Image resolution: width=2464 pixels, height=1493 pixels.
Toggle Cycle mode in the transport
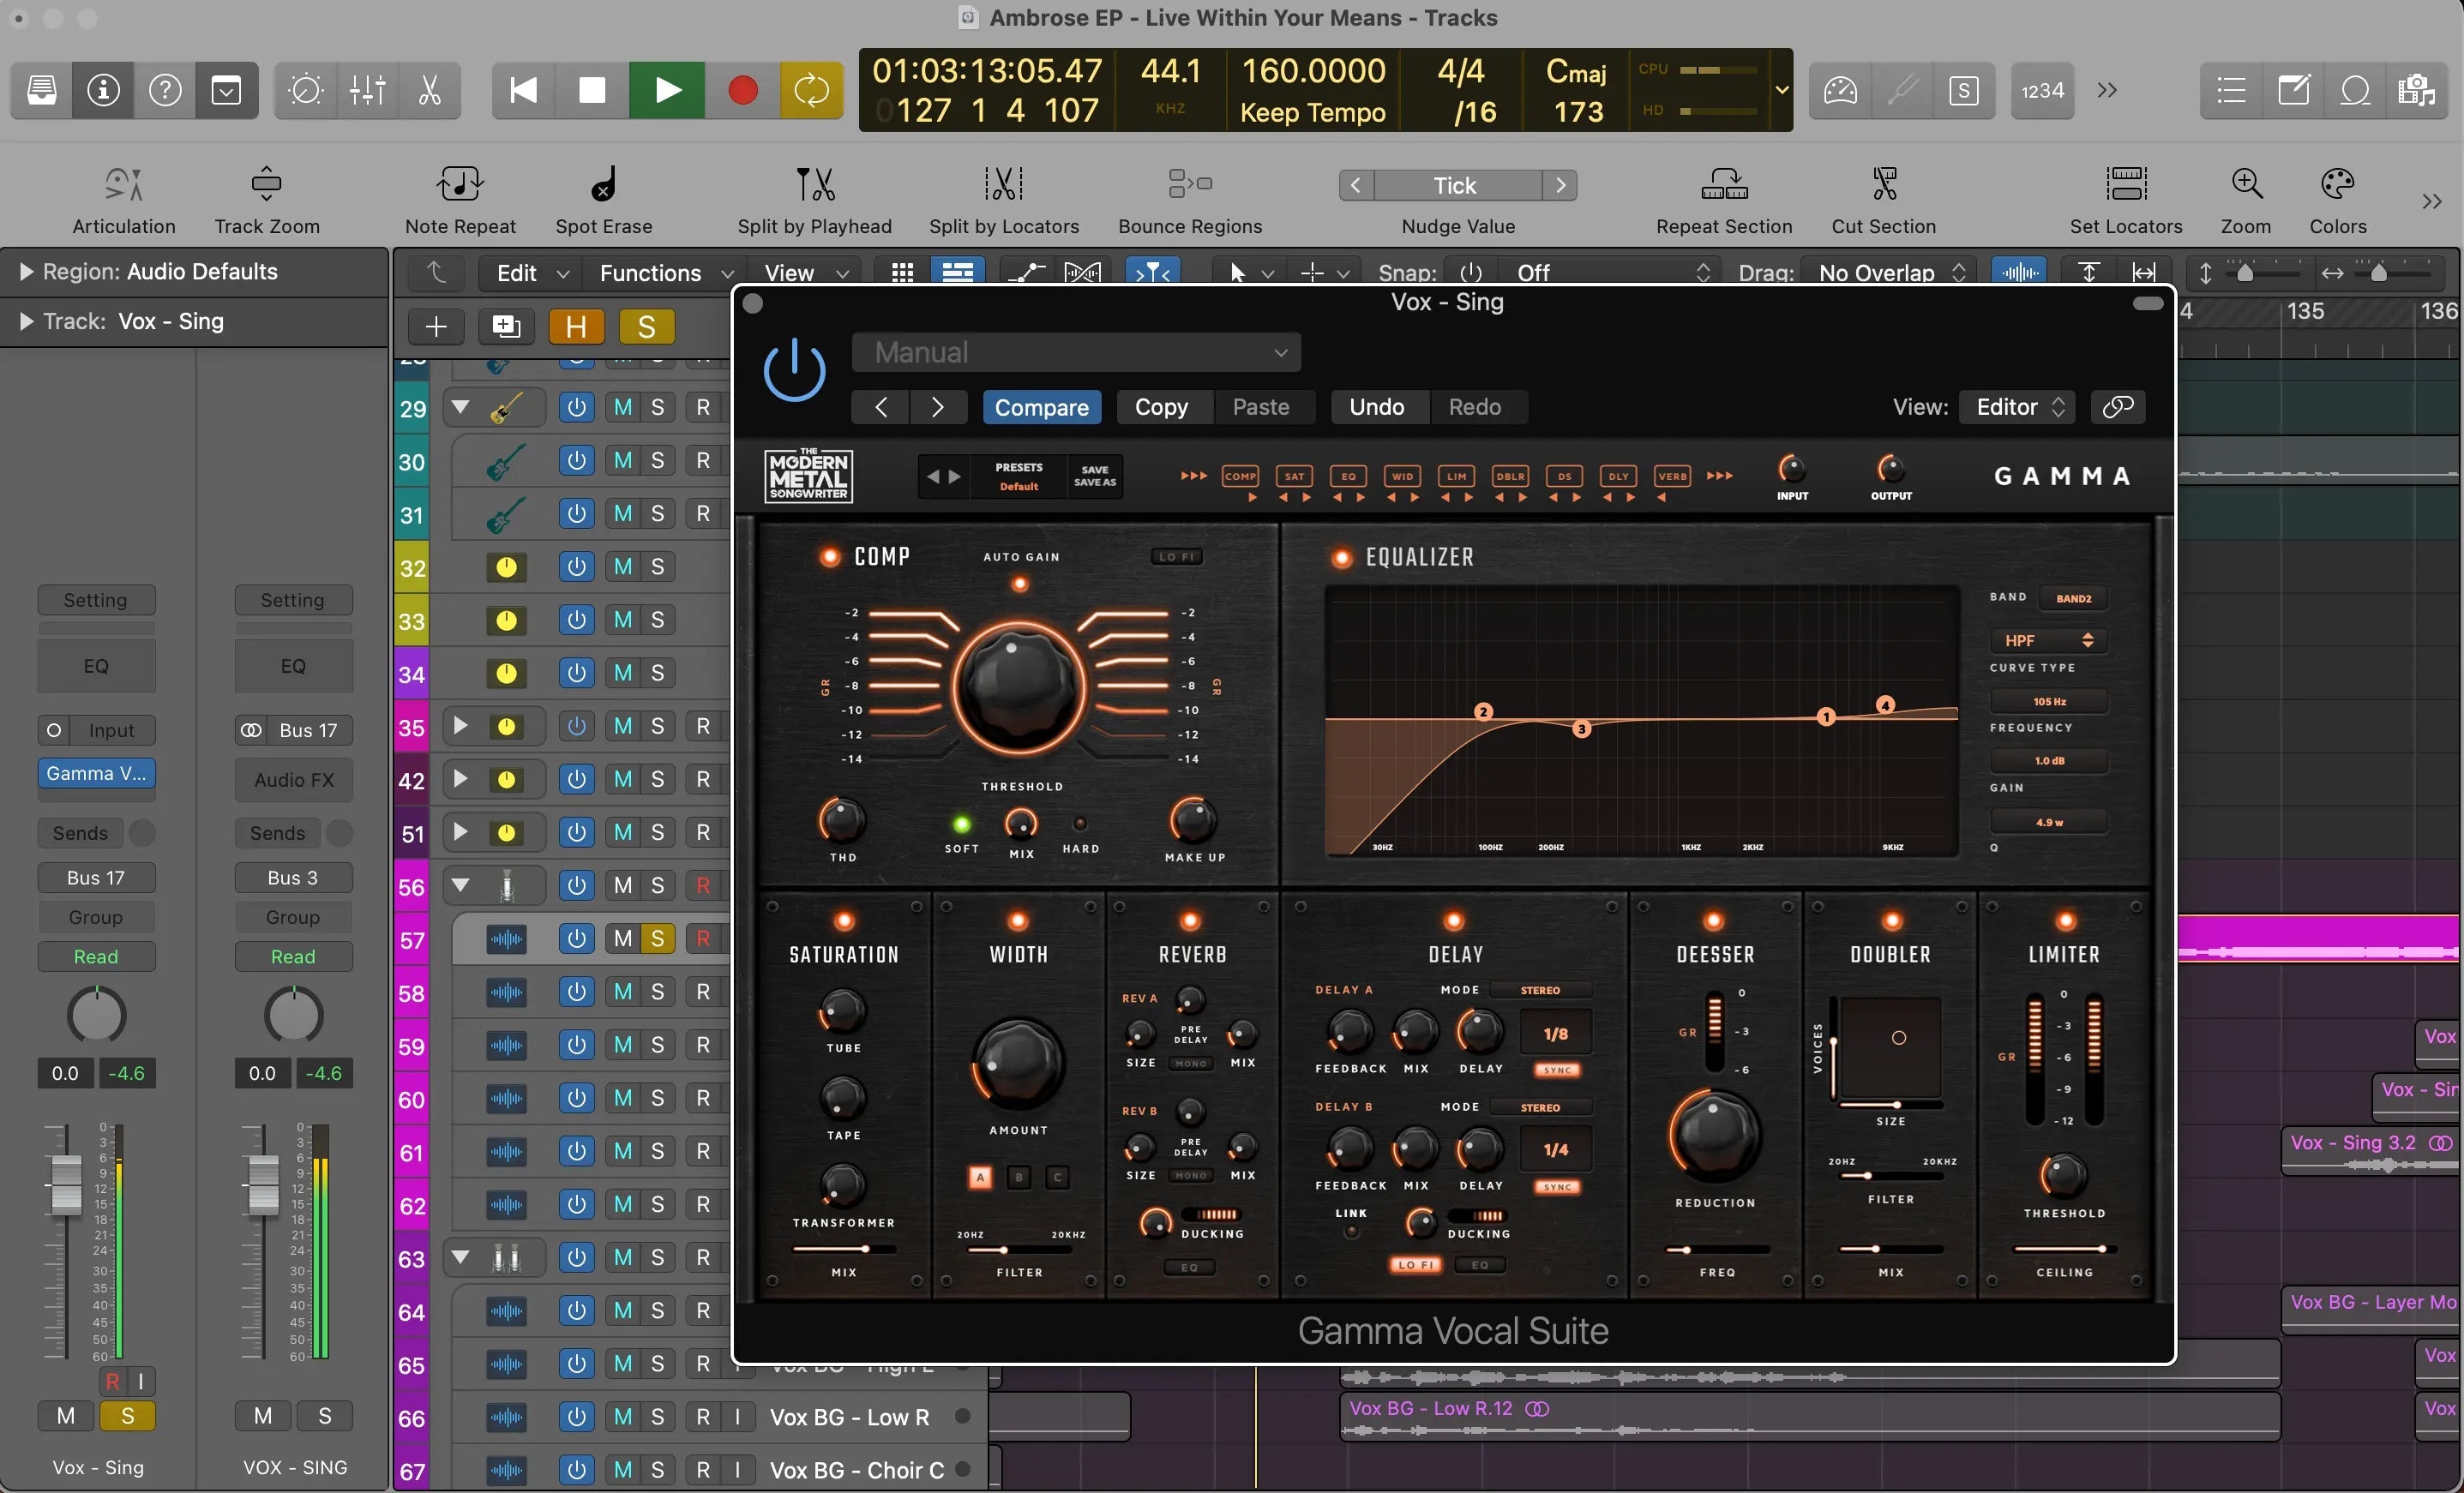(811, 91)
